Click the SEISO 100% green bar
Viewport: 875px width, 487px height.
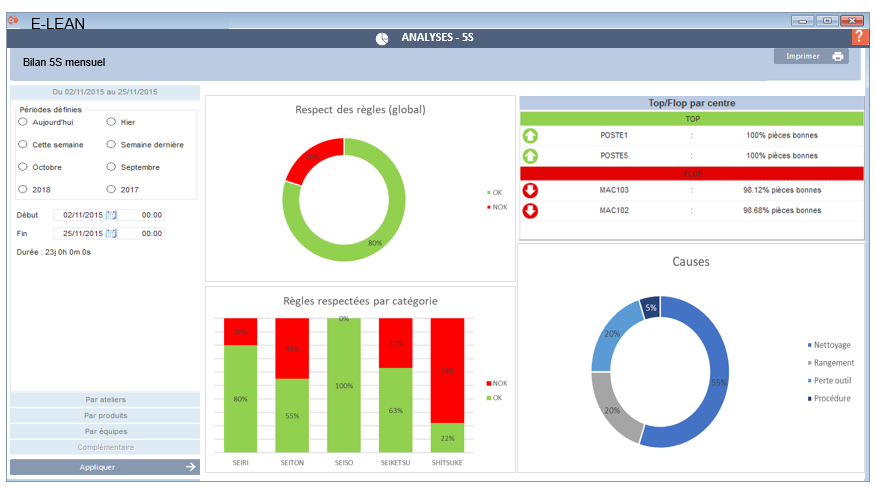(344, 385)
